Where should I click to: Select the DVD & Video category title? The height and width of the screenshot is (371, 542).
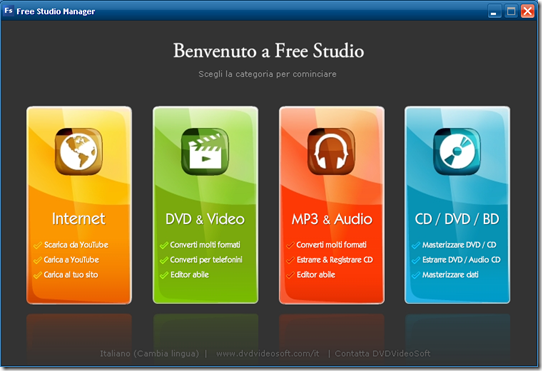pyautogui.click(x=205, y=219)
